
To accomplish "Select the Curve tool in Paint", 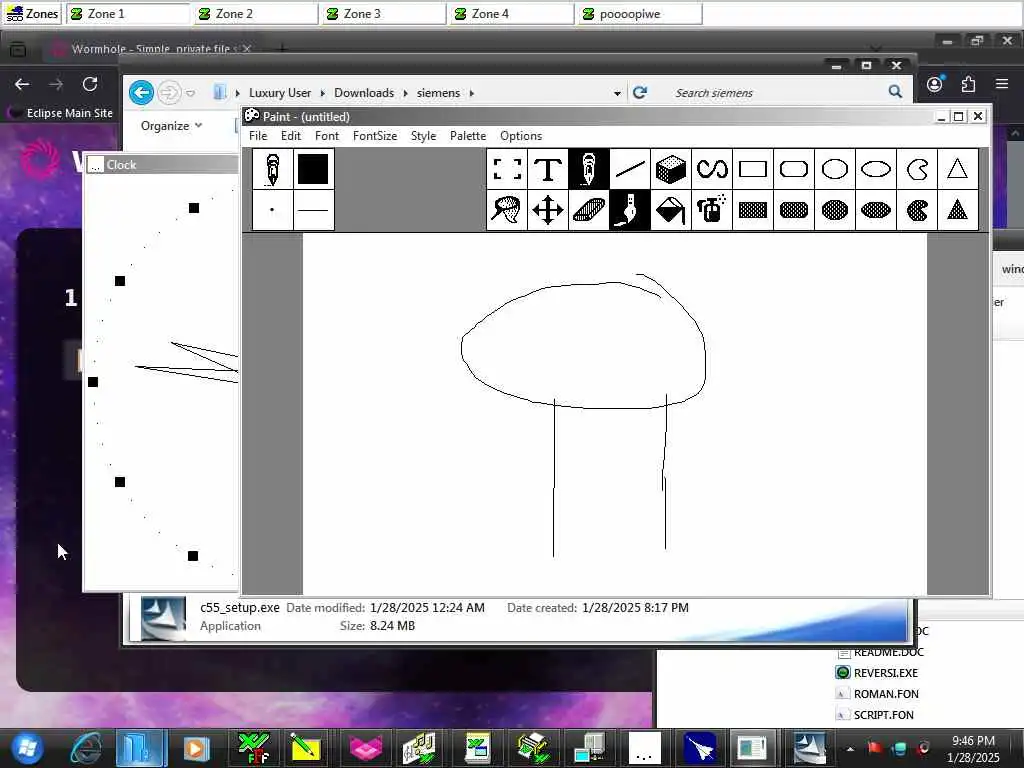I will click(x=712, y=169).
